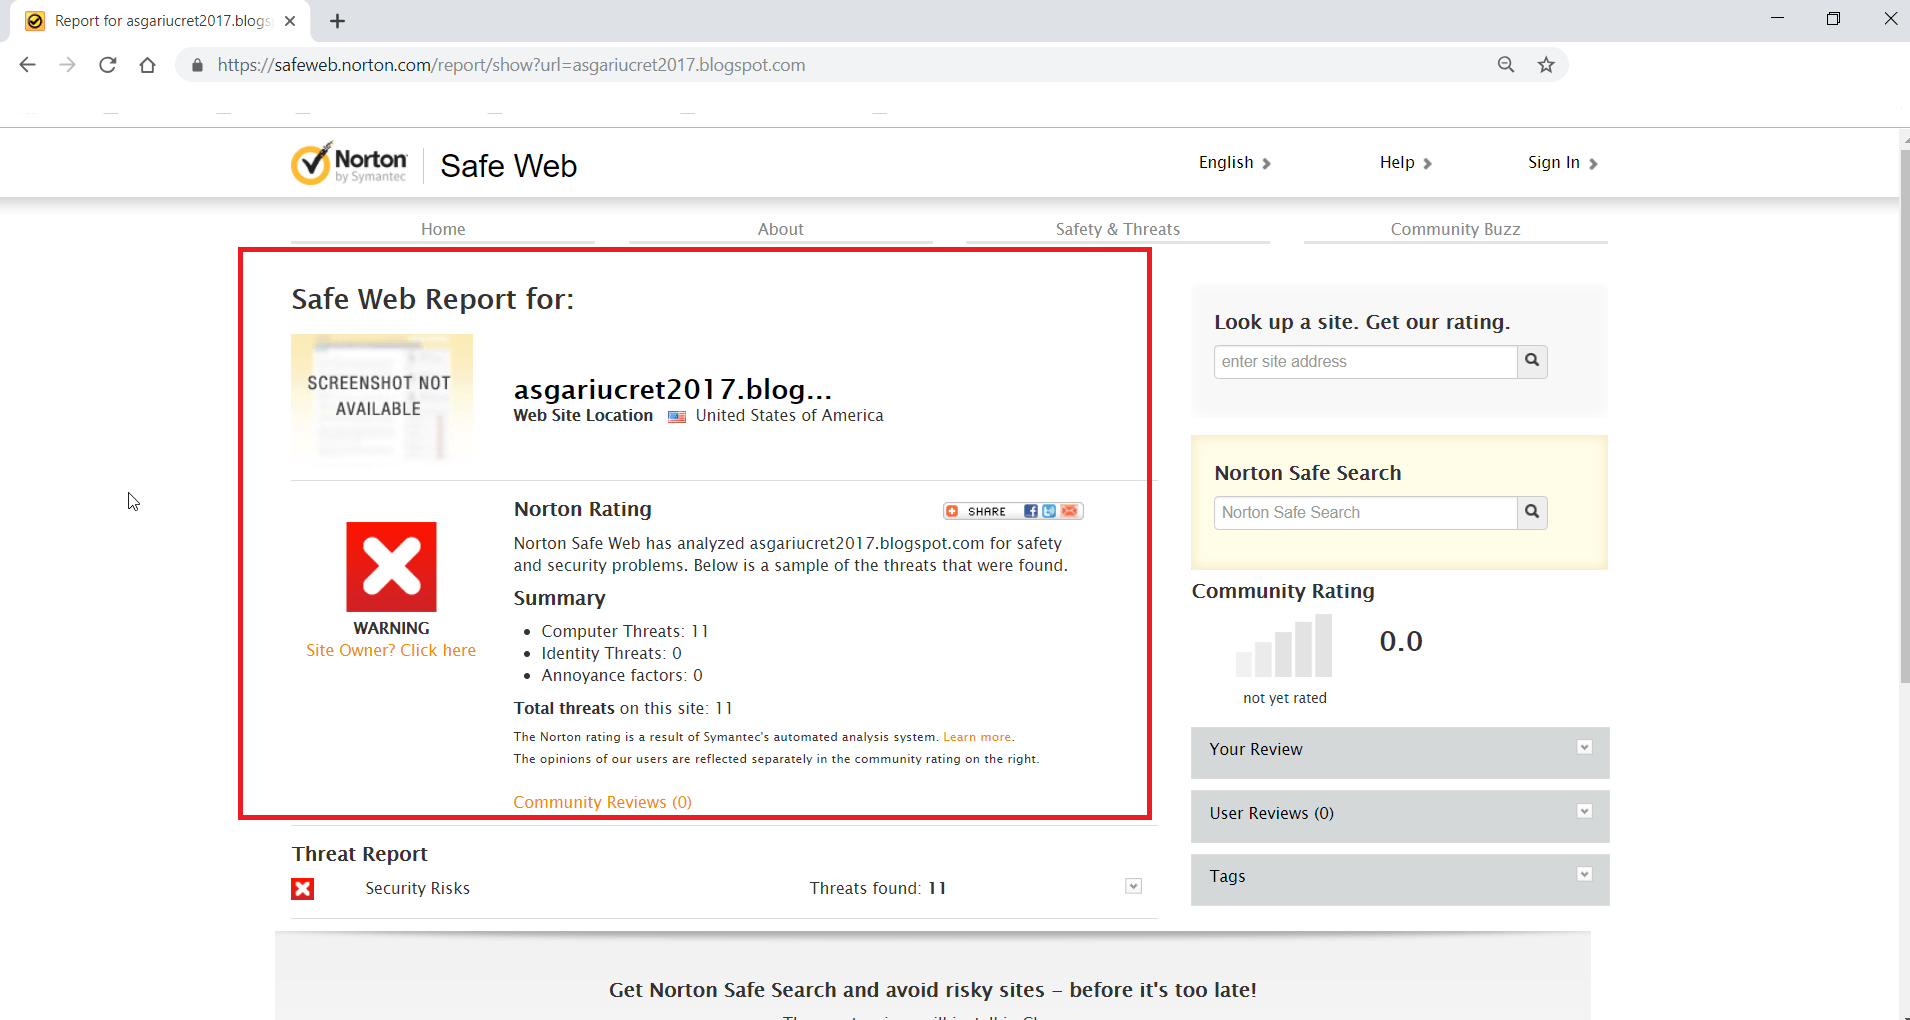Open the Safety & Threats tab

[x=1117, y=229]
